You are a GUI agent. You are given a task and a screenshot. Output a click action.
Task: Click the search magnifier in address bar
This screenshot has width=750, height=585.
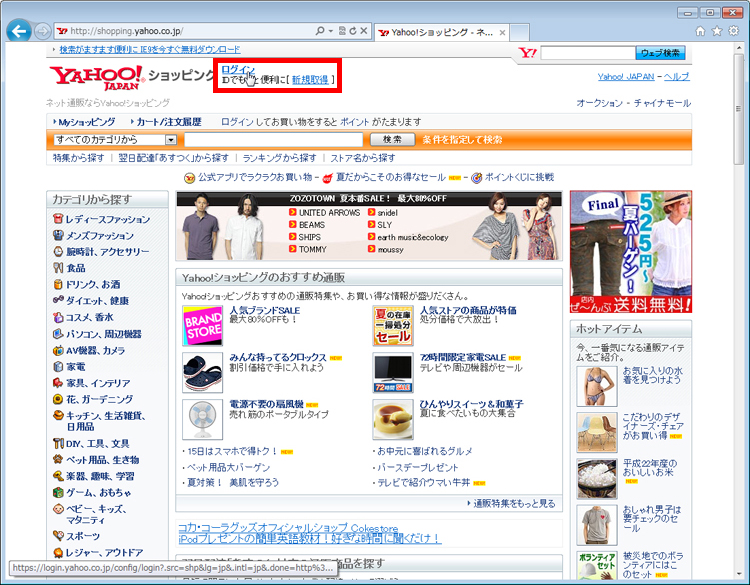320,31
